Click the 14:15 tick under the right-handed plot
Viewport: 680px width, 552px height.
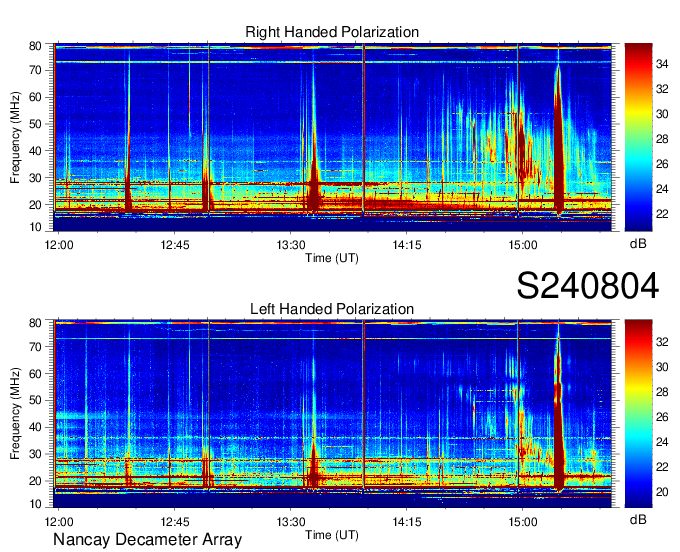[407, 245]
